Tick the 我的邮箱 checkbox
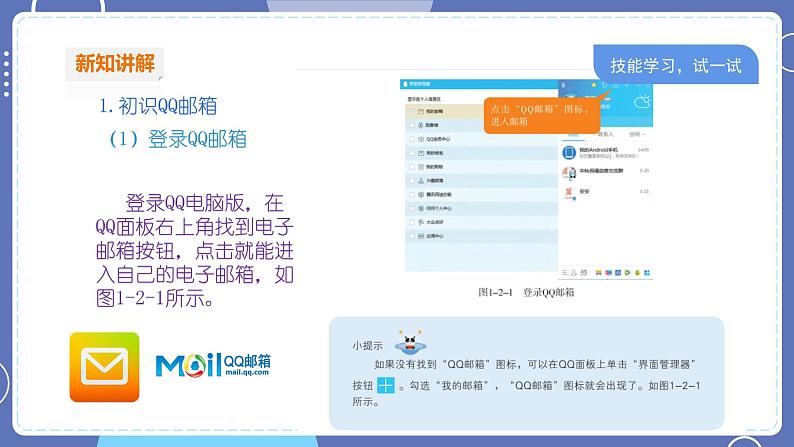Screen dimensions: 794x447 click(x=414, y=110)
